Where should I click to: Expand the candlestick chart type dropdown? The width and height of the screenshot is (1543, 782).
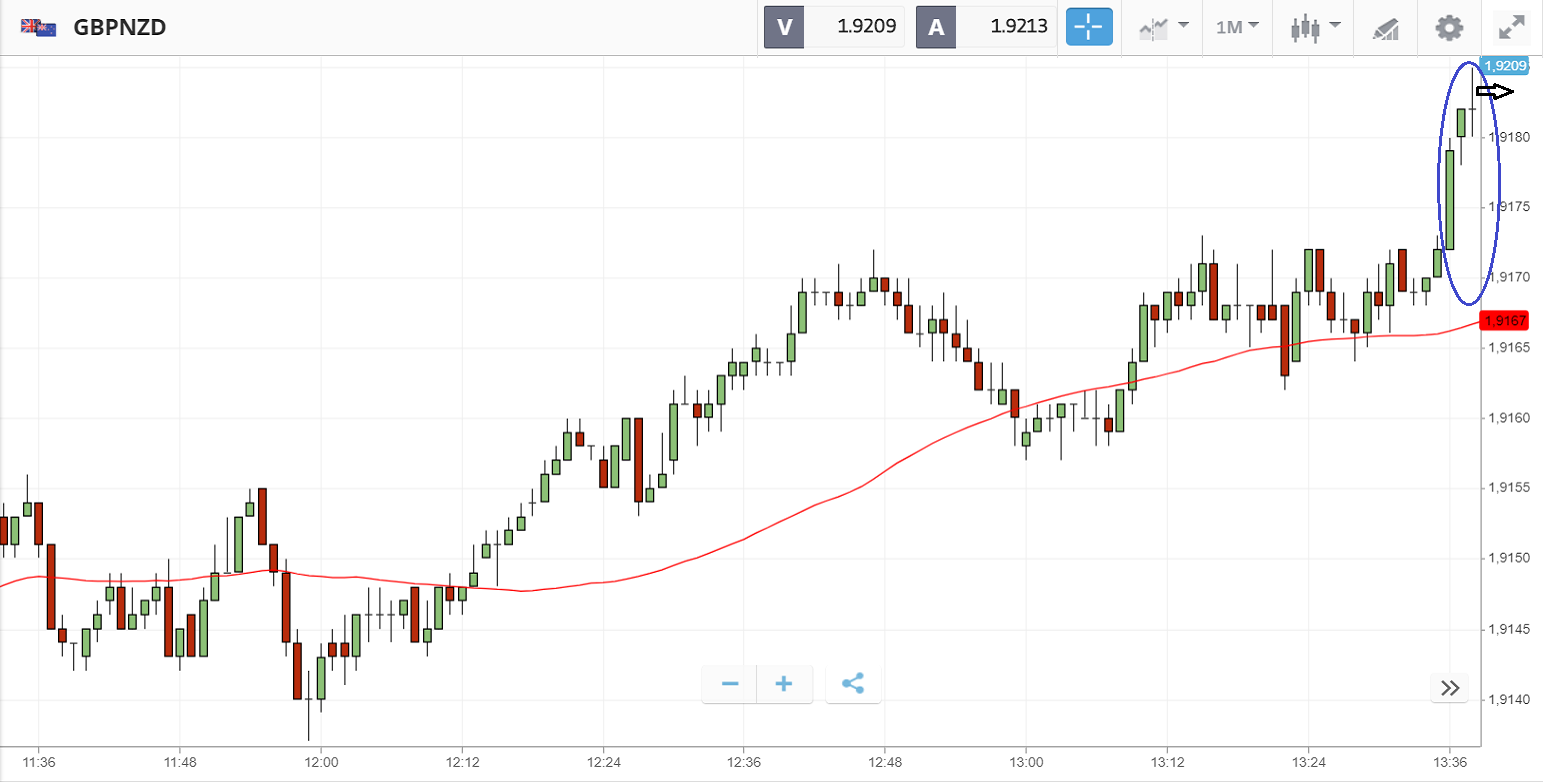point(1314,27)
